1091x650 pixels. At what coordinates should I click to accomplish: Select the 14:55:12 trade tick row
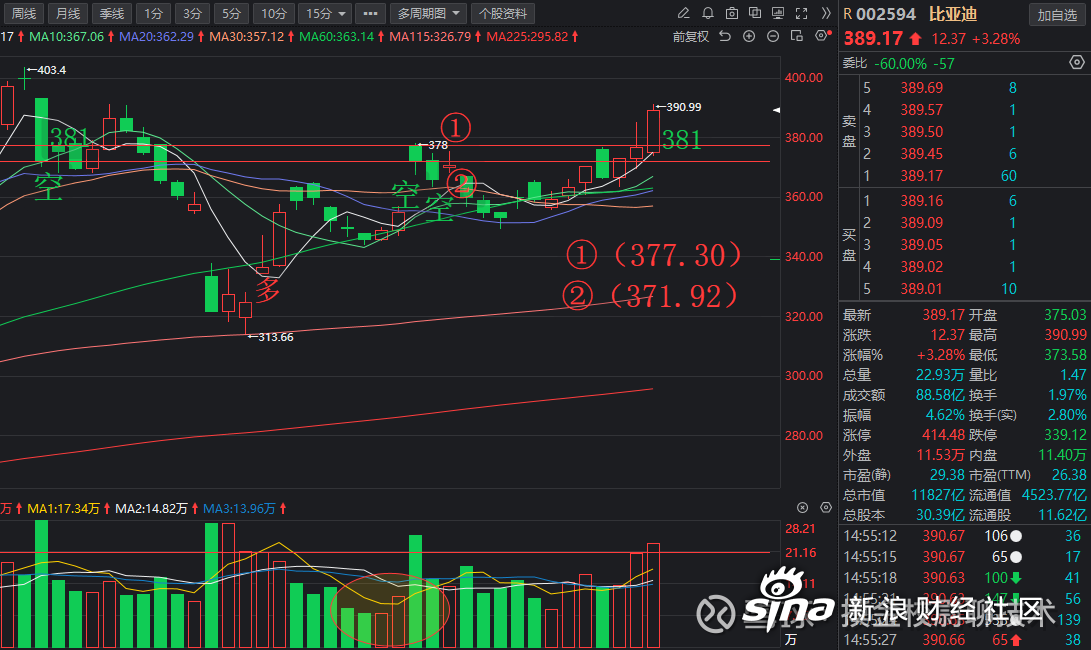point(964,536)
